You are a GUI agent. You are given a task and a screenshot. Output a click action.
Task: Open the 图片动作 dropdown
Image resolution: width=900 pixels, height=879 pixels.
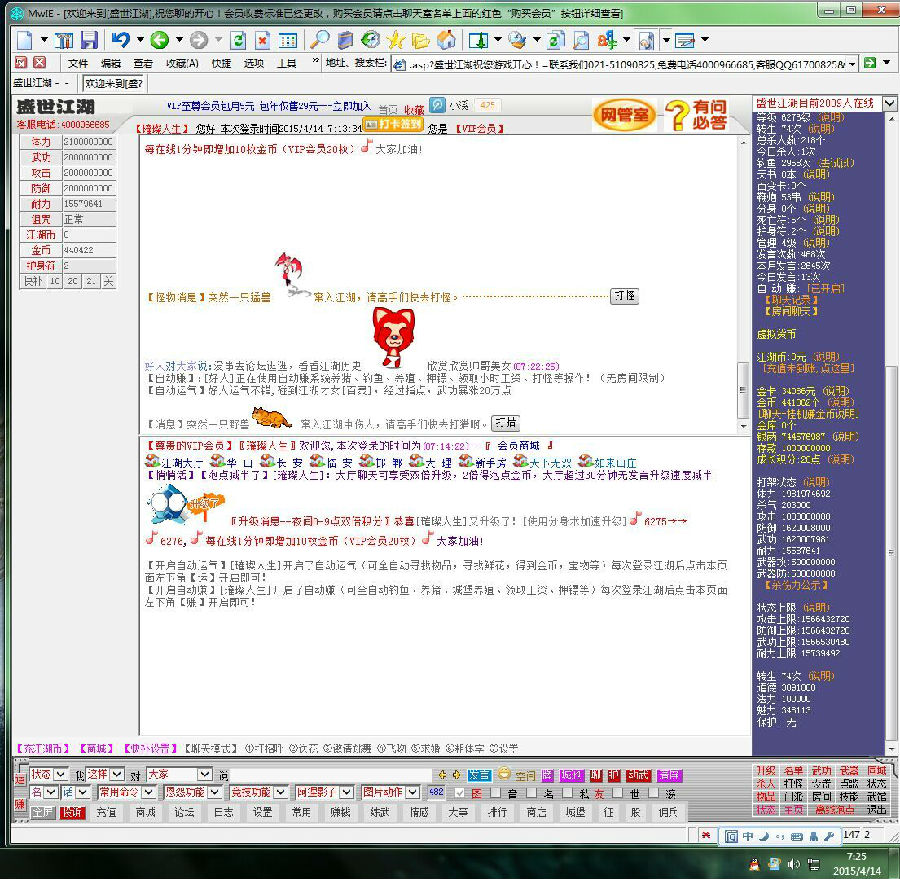[x=390, y=792]
